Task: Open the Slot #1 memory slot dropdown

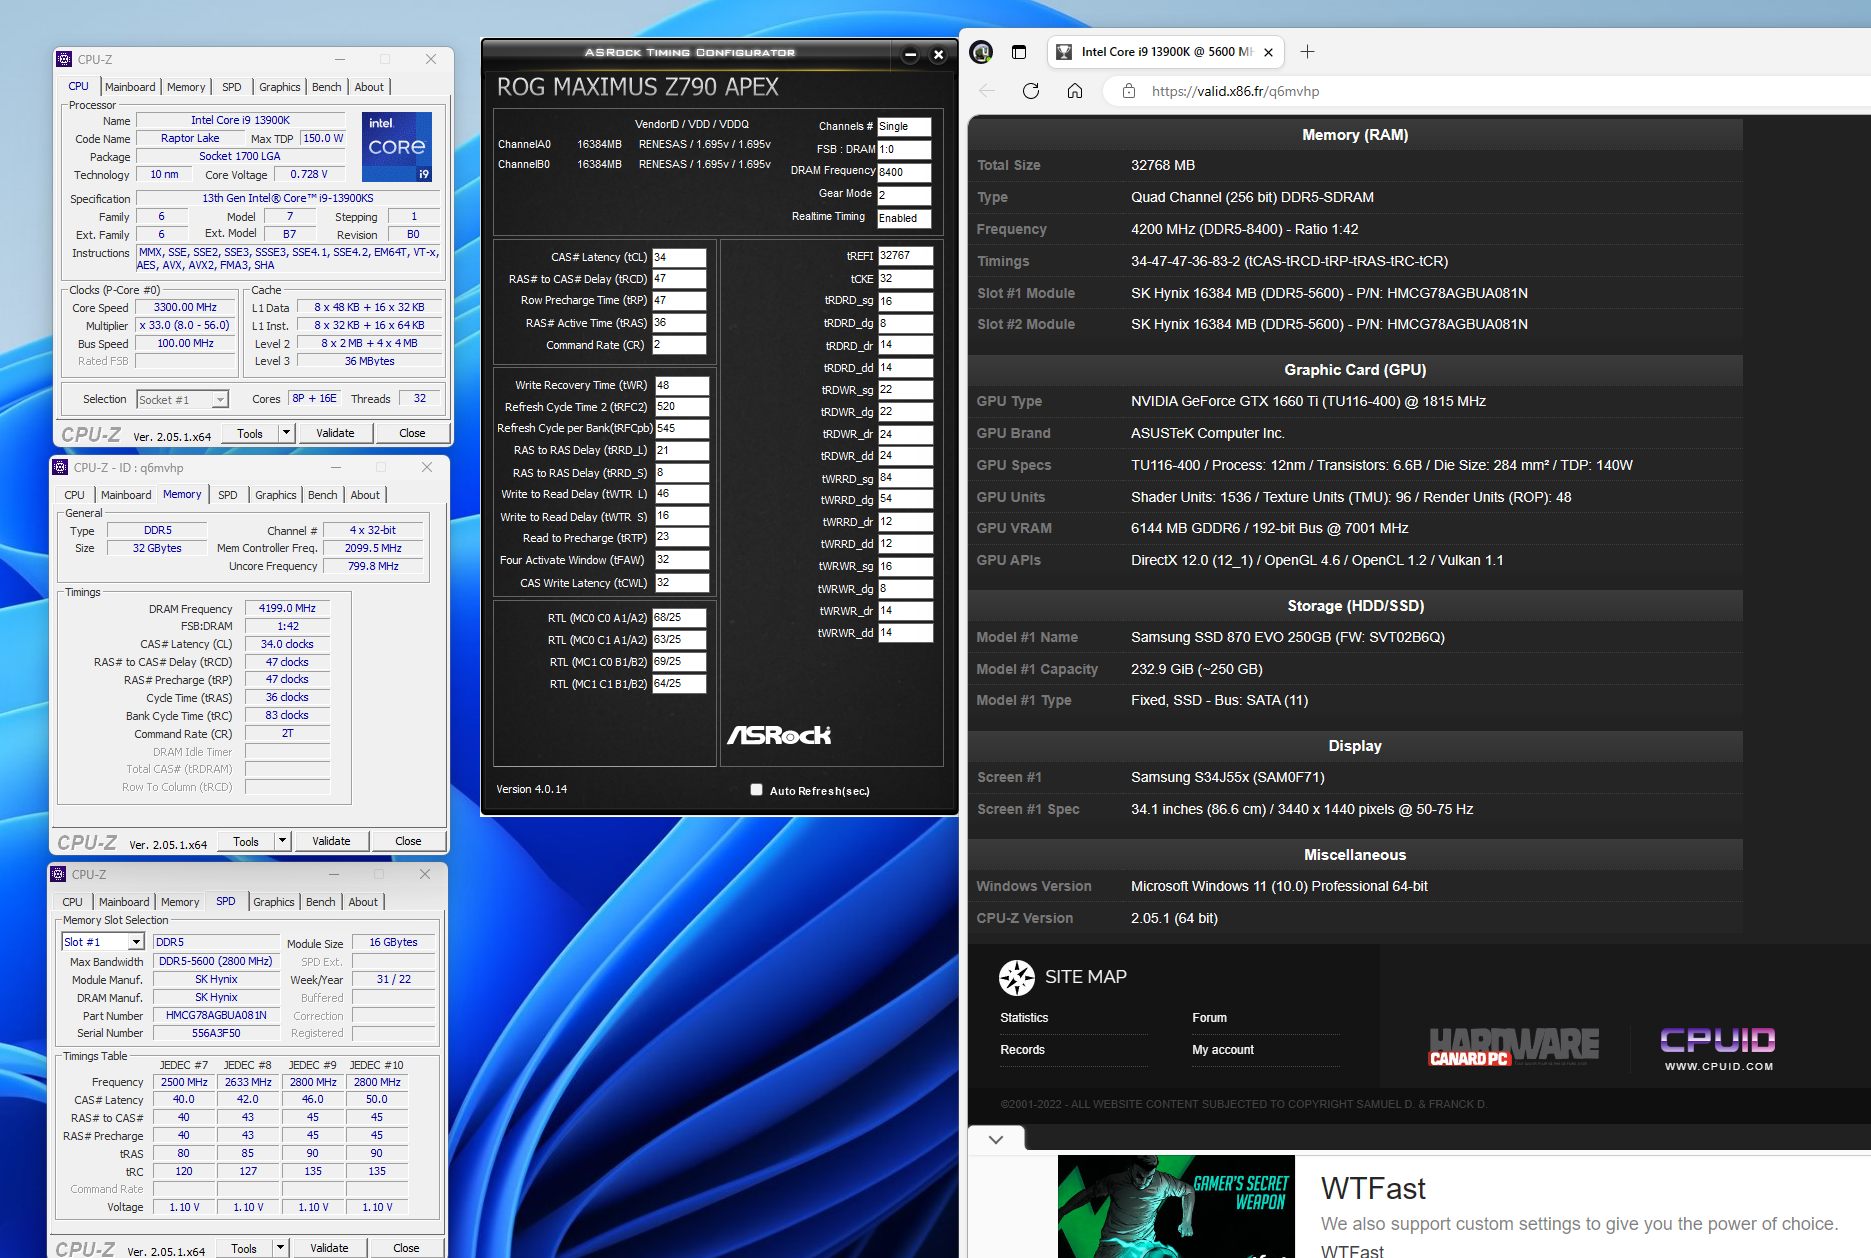Action: [x=103, y=942]
